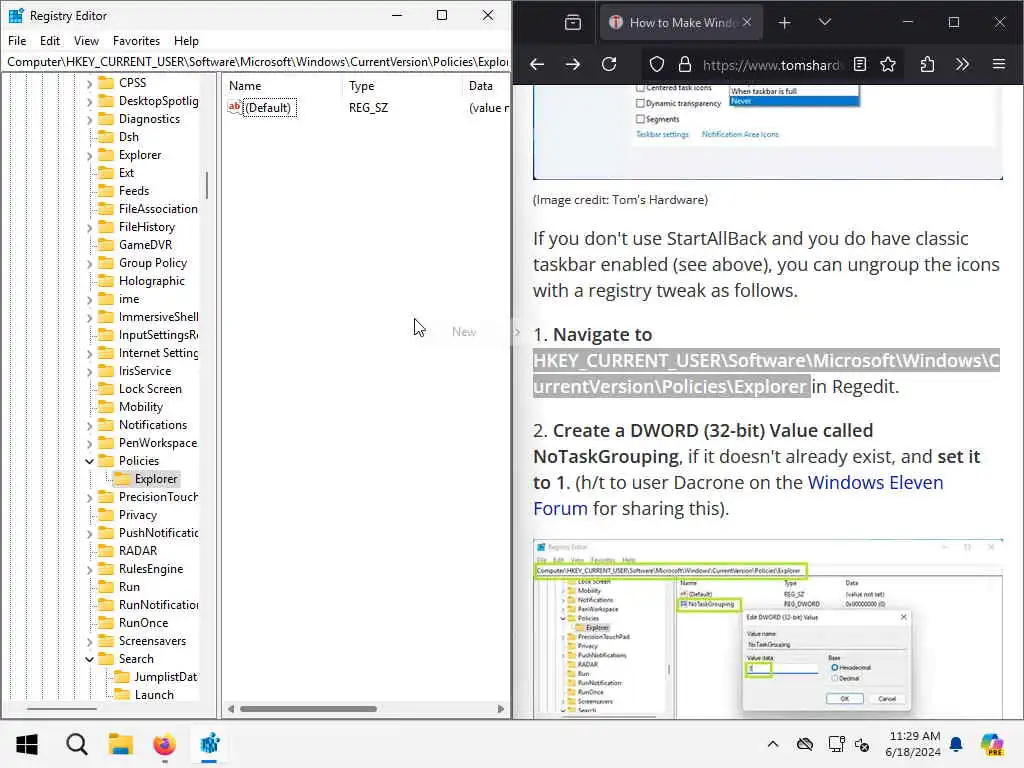Open Firefox extensions puzzle icon

927,64
